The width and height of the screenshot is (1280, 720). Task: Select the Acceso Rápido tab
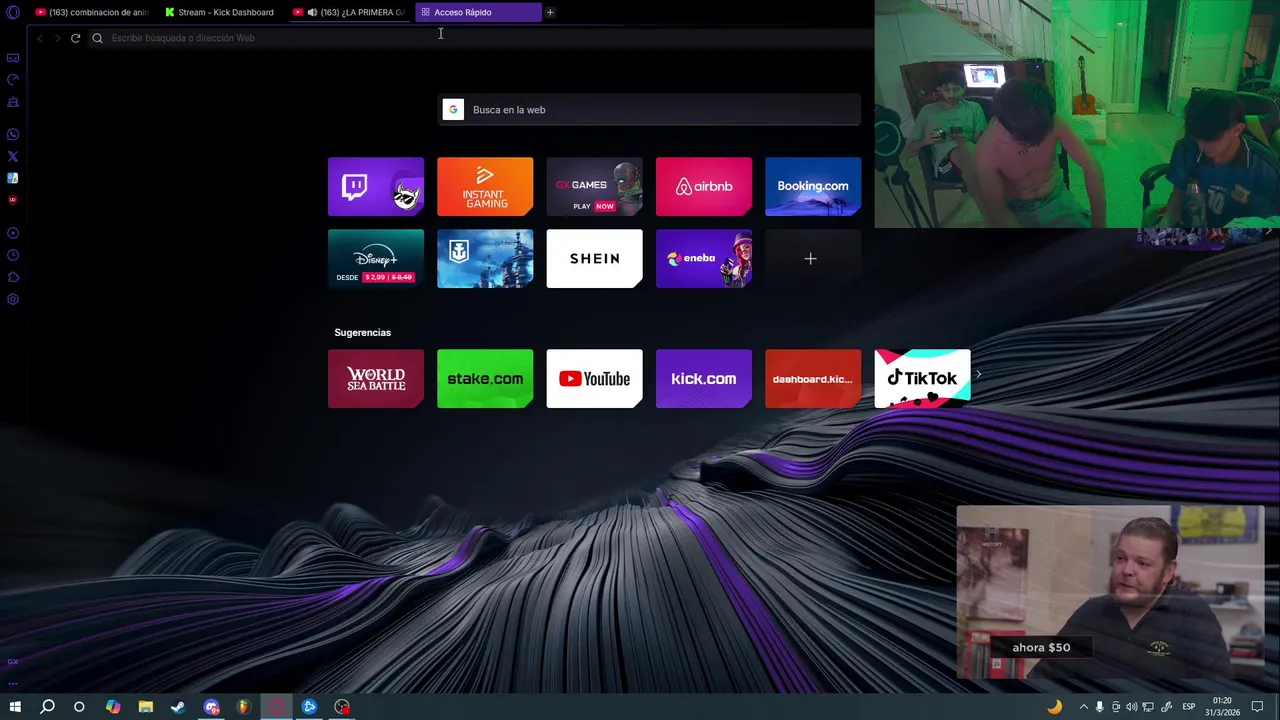[478, 12]
